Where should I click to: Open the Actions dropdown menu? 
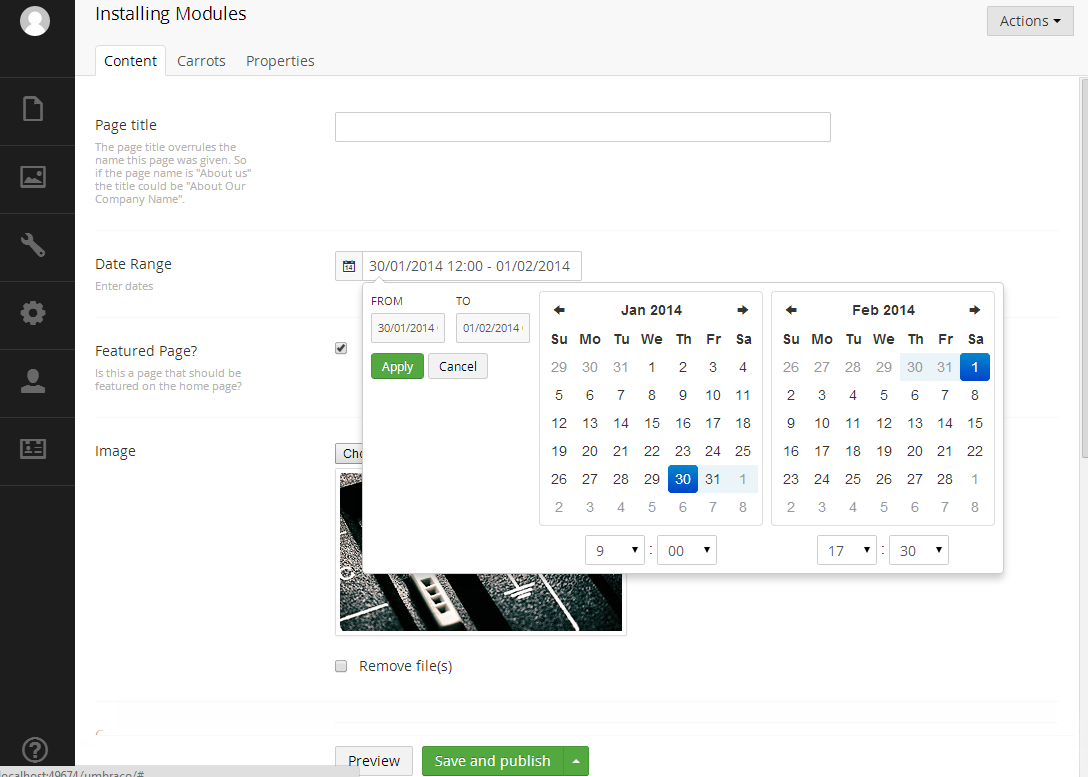coord(1030,21)
